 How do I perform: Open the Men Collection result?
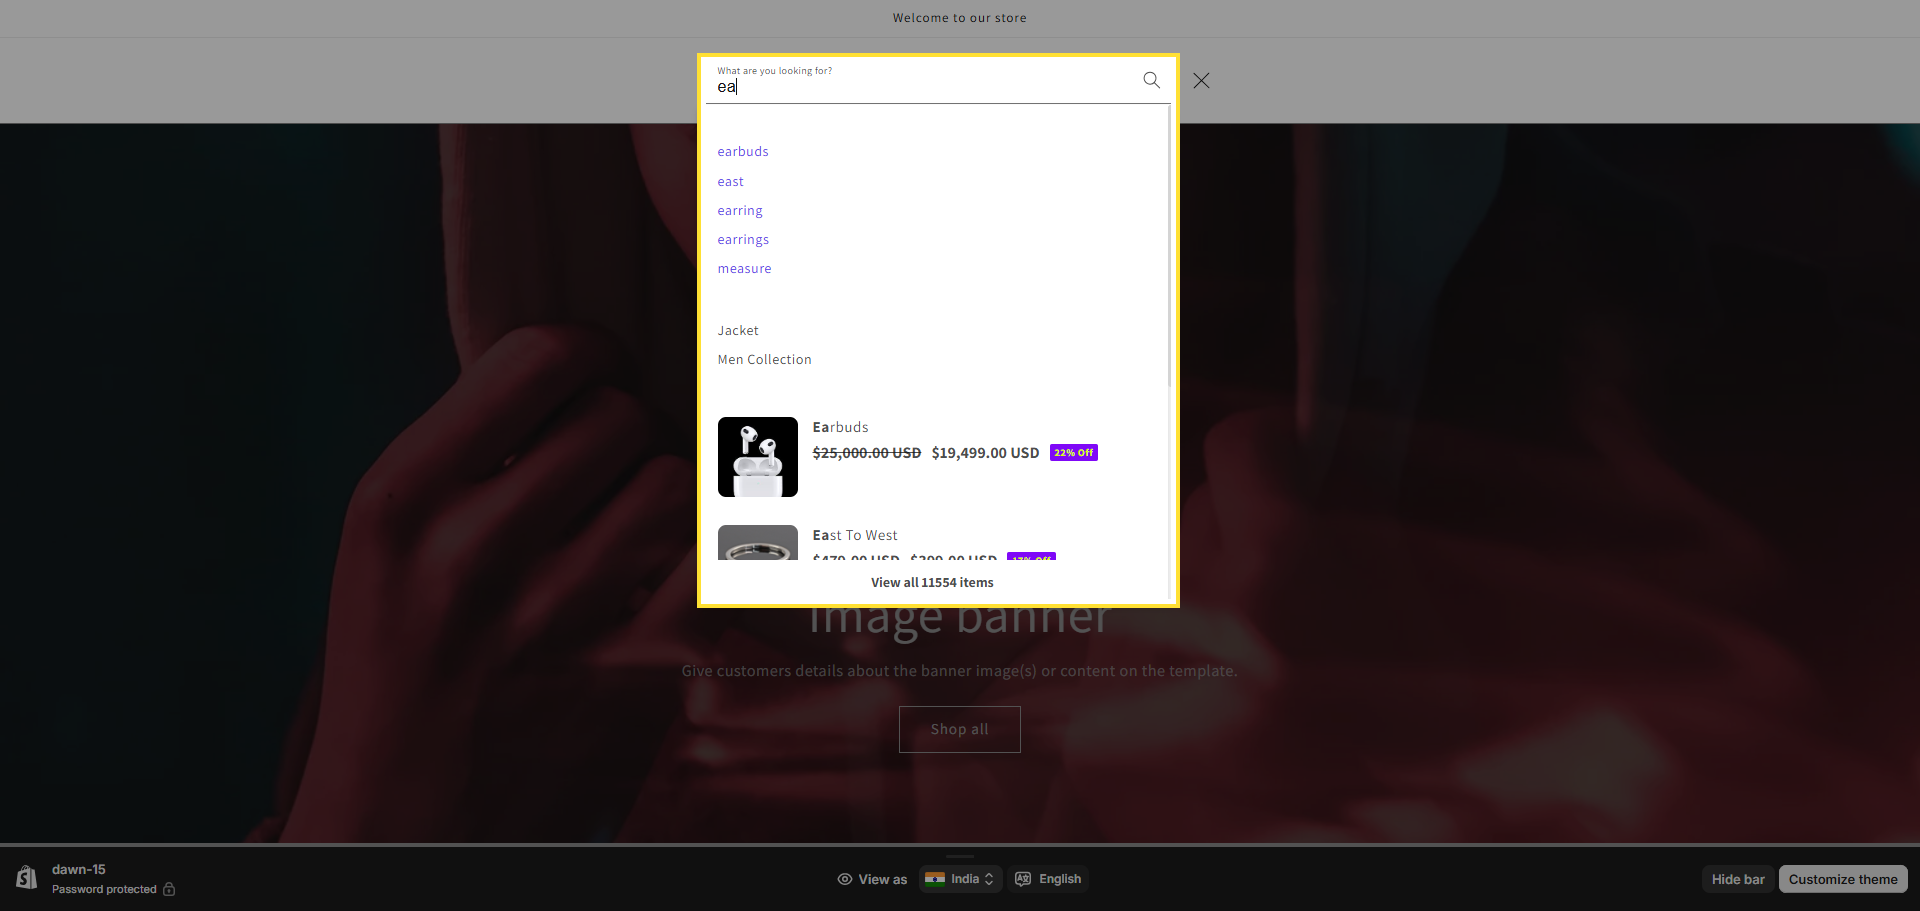[764, 360]
